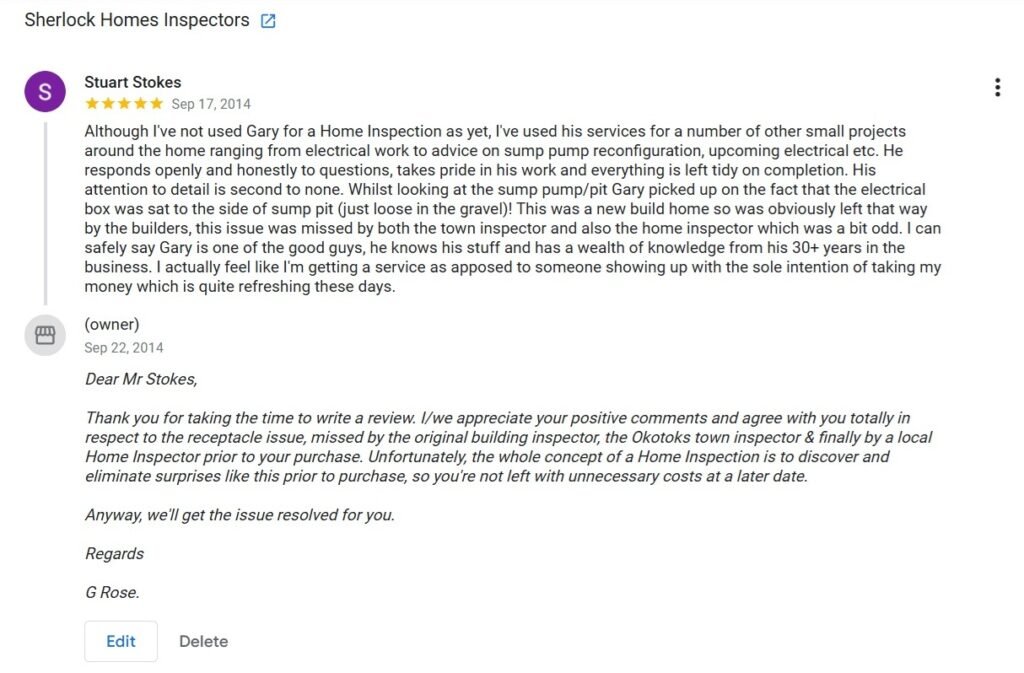Click "Anyway, we'll get the issue resolved" line
The image size is (1024, 673).
[239, 515]
